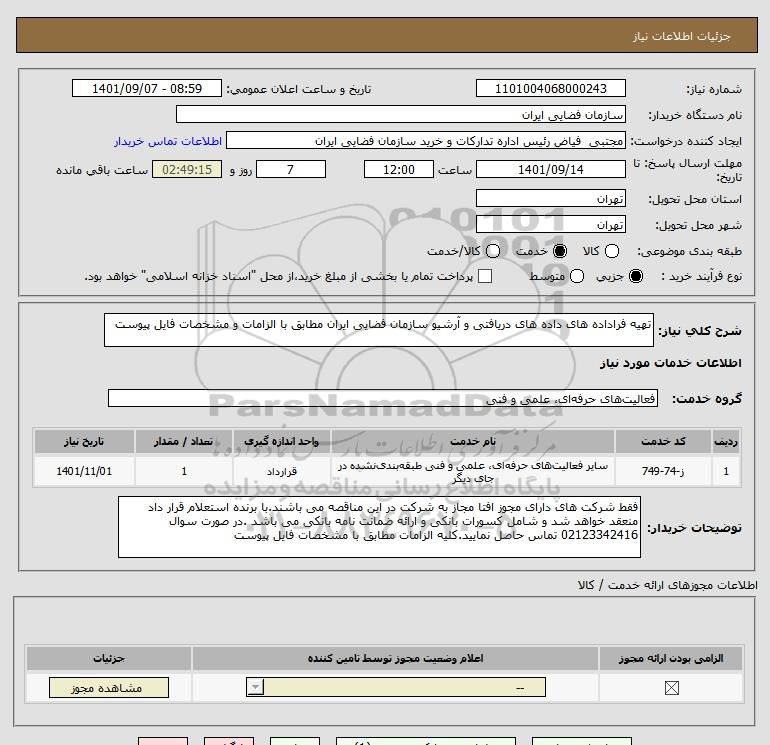Click the کد خدمت column header
Image resolution: width=770 pixels, height=745 pixels.
click(x=662, y=441)
